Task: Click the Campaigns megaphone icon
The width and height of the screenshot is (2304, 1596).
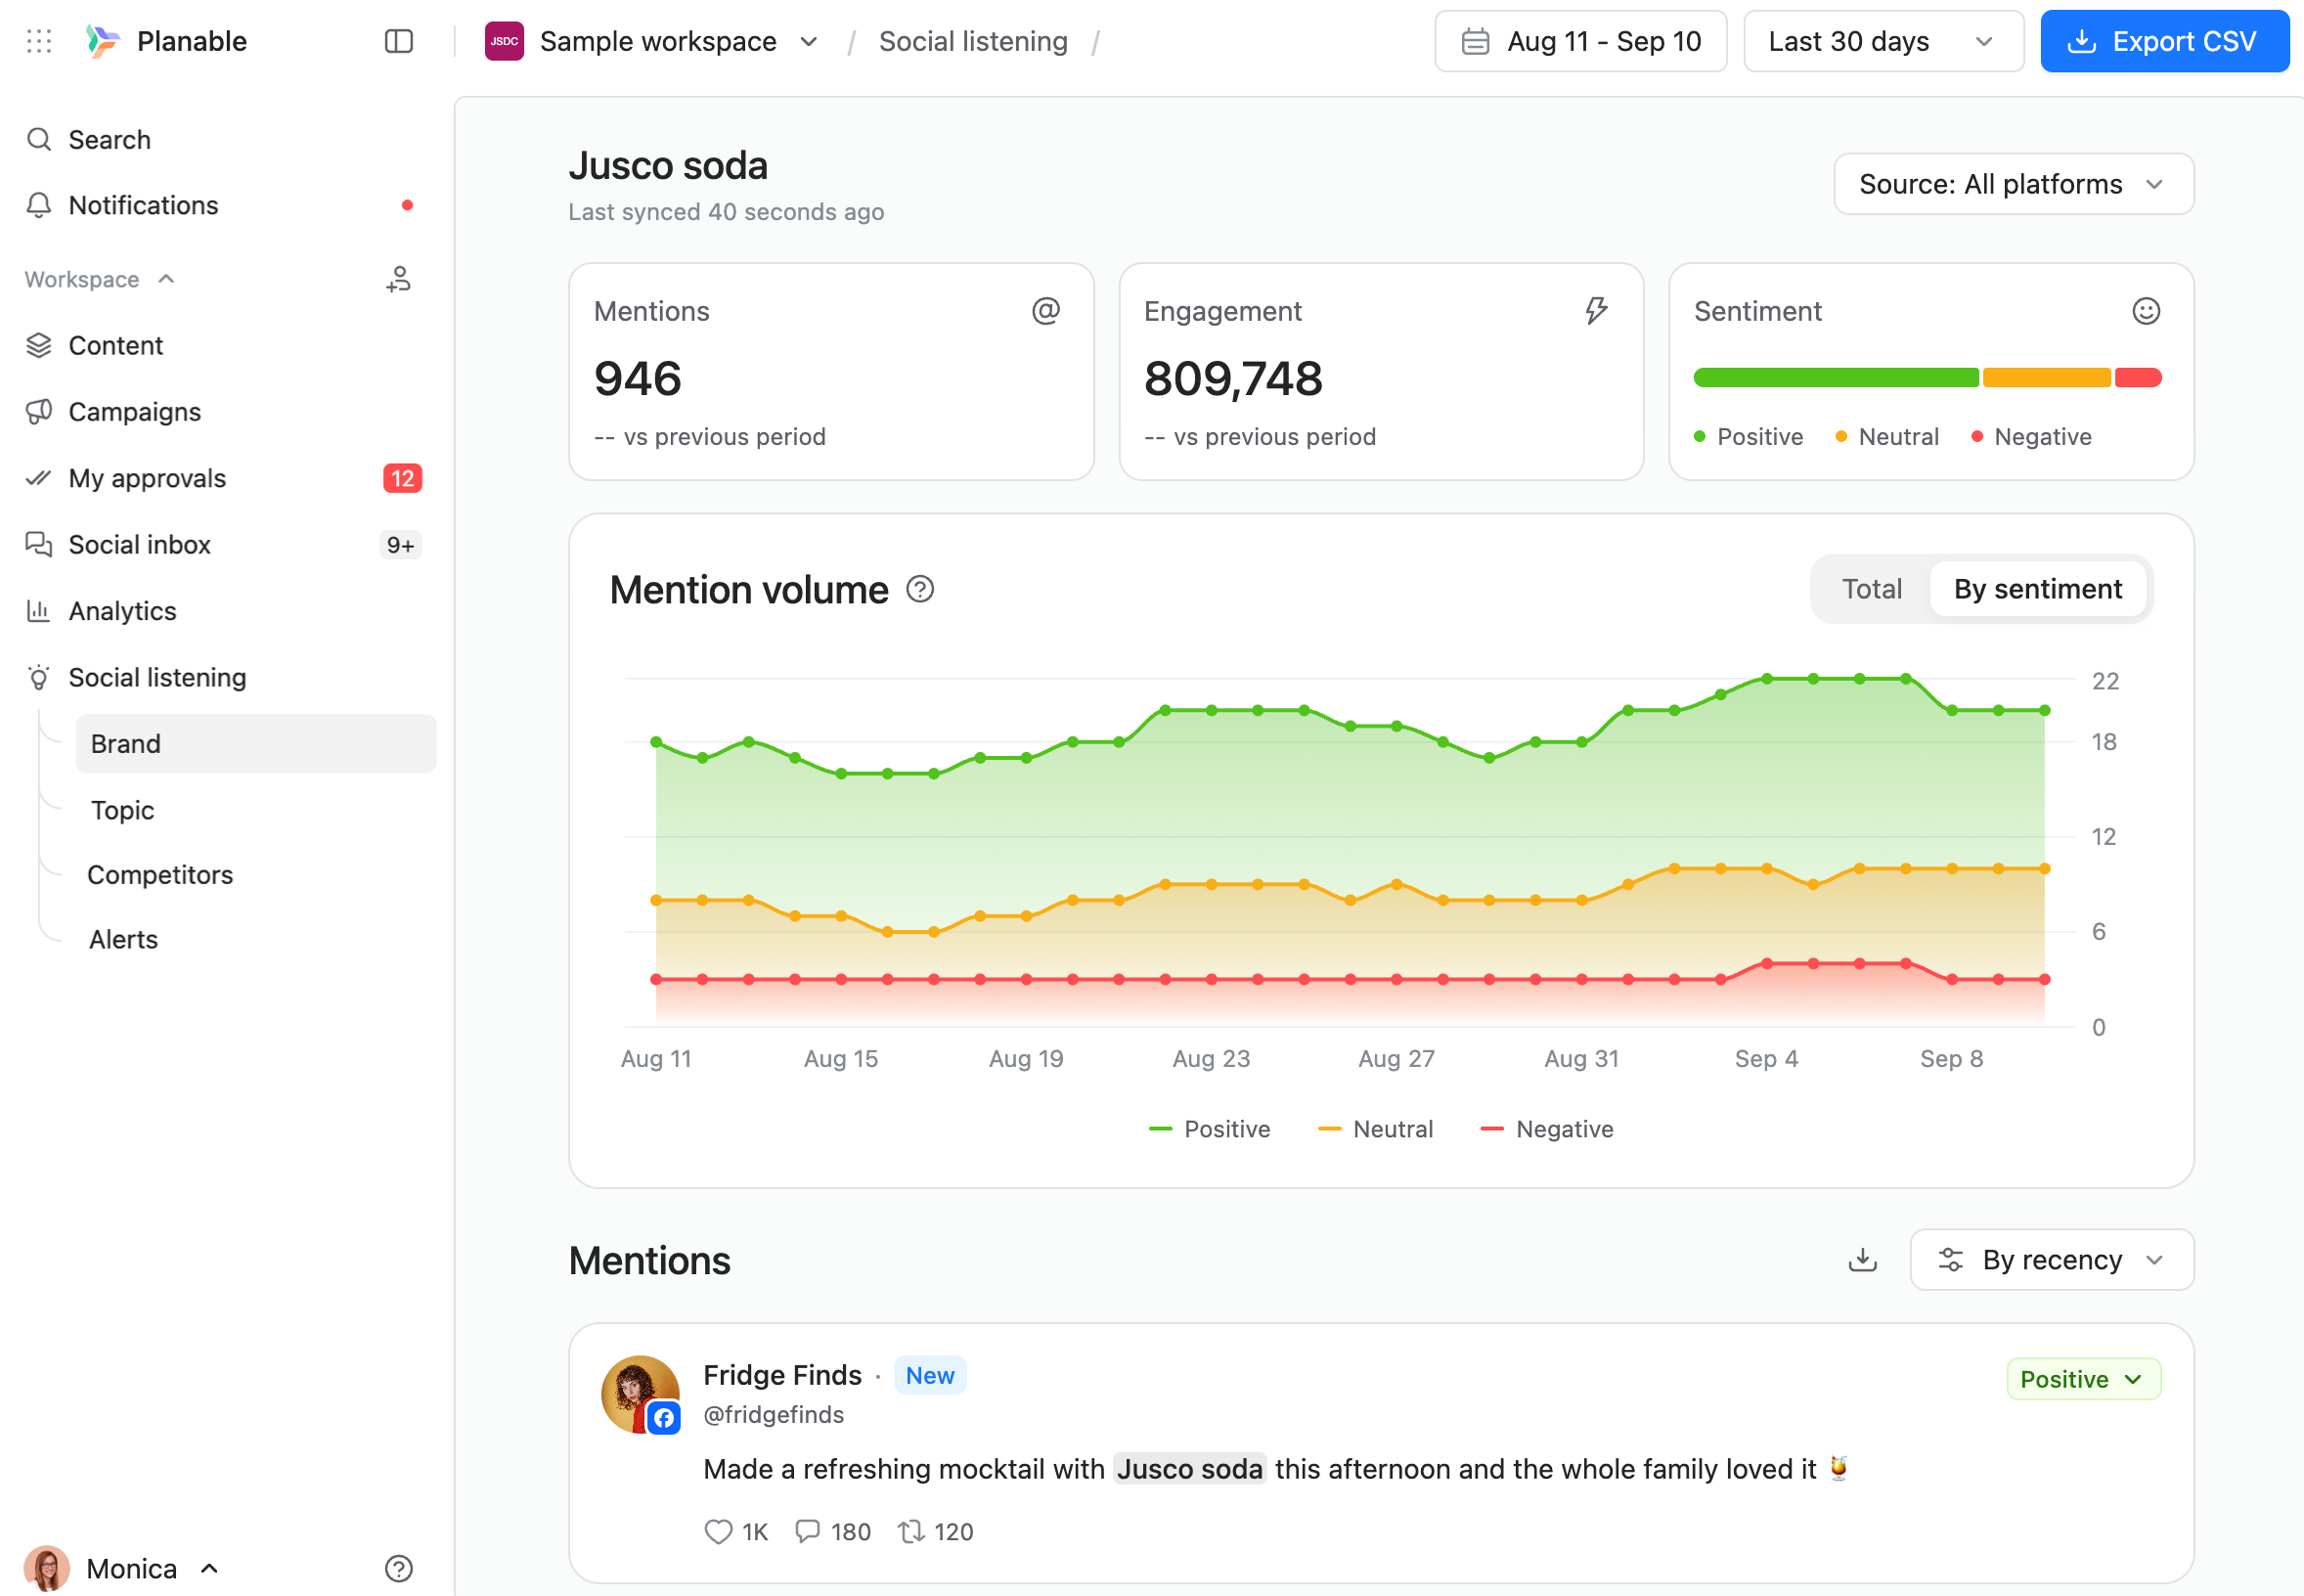Action: pos(39,411)
